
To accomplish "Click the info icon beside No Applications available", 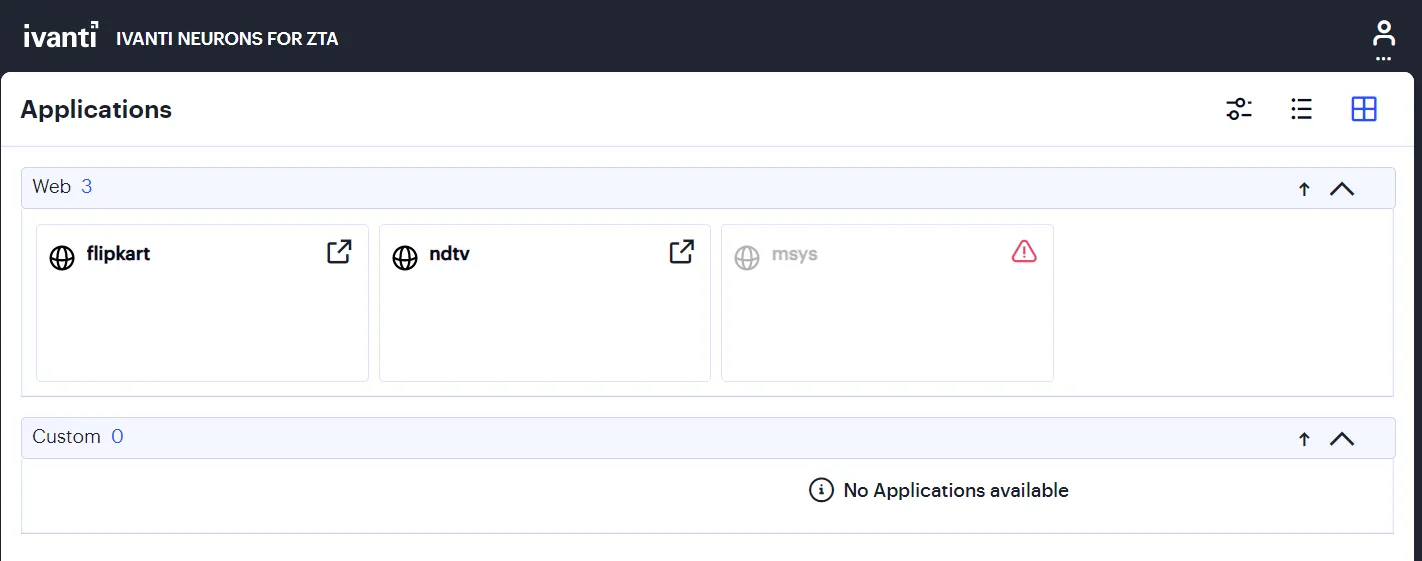I will [x=821, y=490].
